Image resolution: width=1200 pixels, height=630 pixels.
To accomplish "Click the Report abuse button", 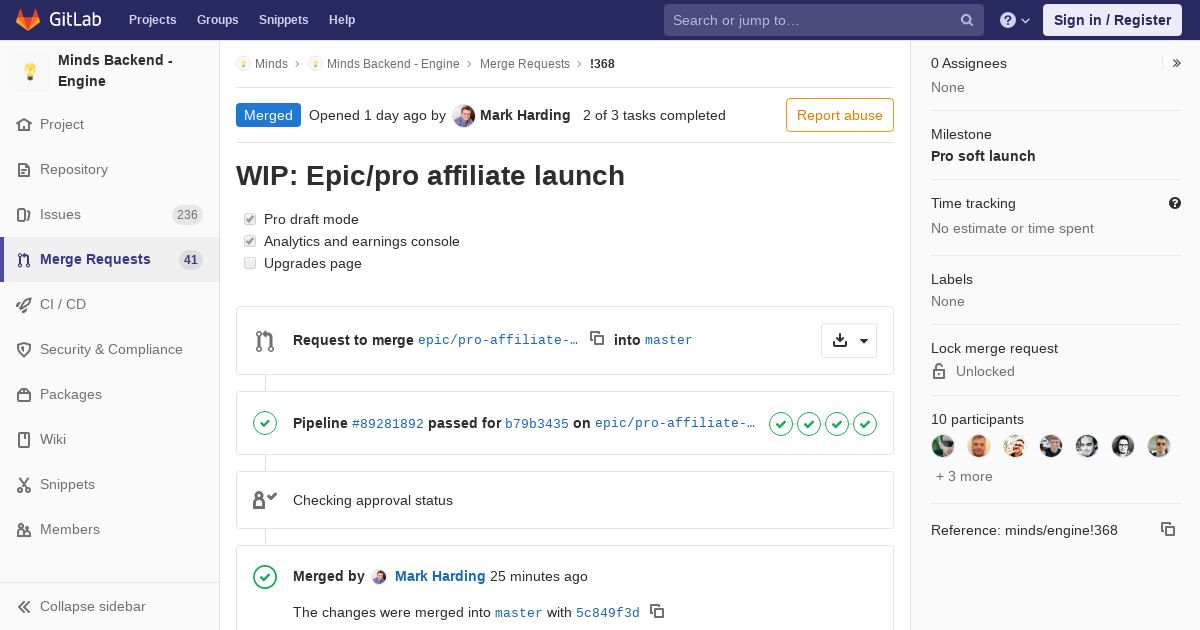I will point(840,115).
